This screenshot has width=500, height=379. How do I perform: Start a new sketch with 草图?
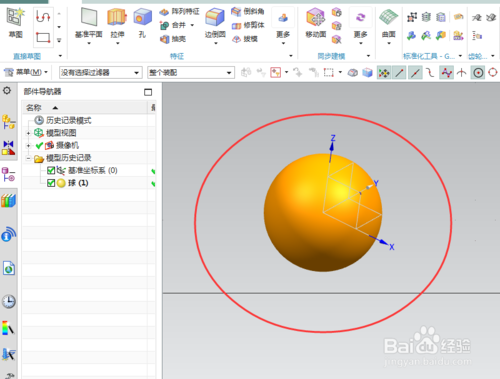[15, 23]
